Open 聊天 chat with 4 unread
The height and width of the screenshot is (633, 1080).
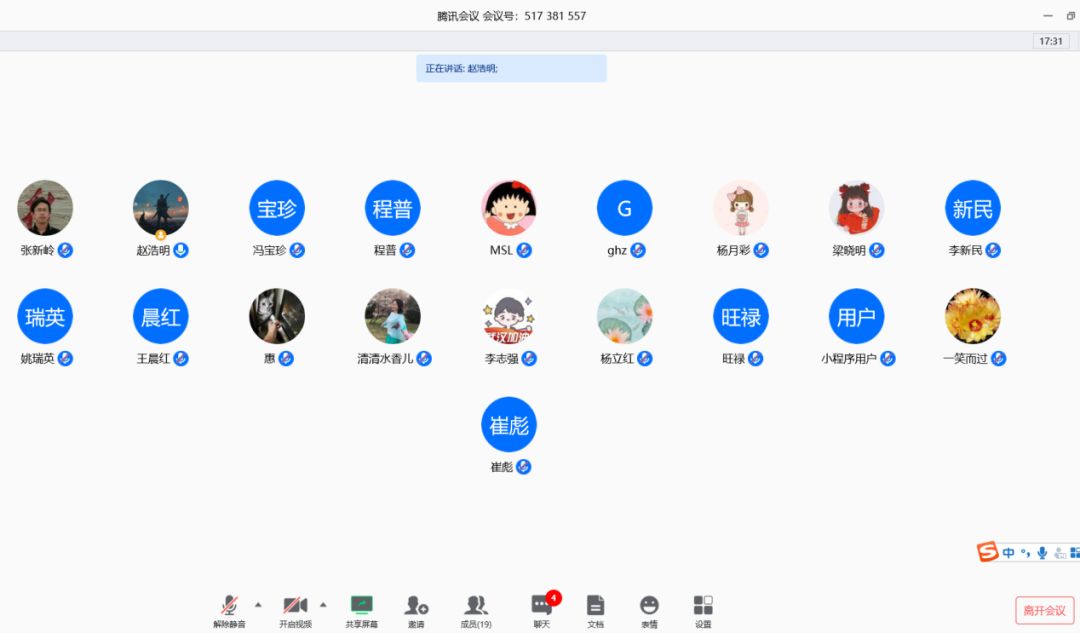(541, 609)
